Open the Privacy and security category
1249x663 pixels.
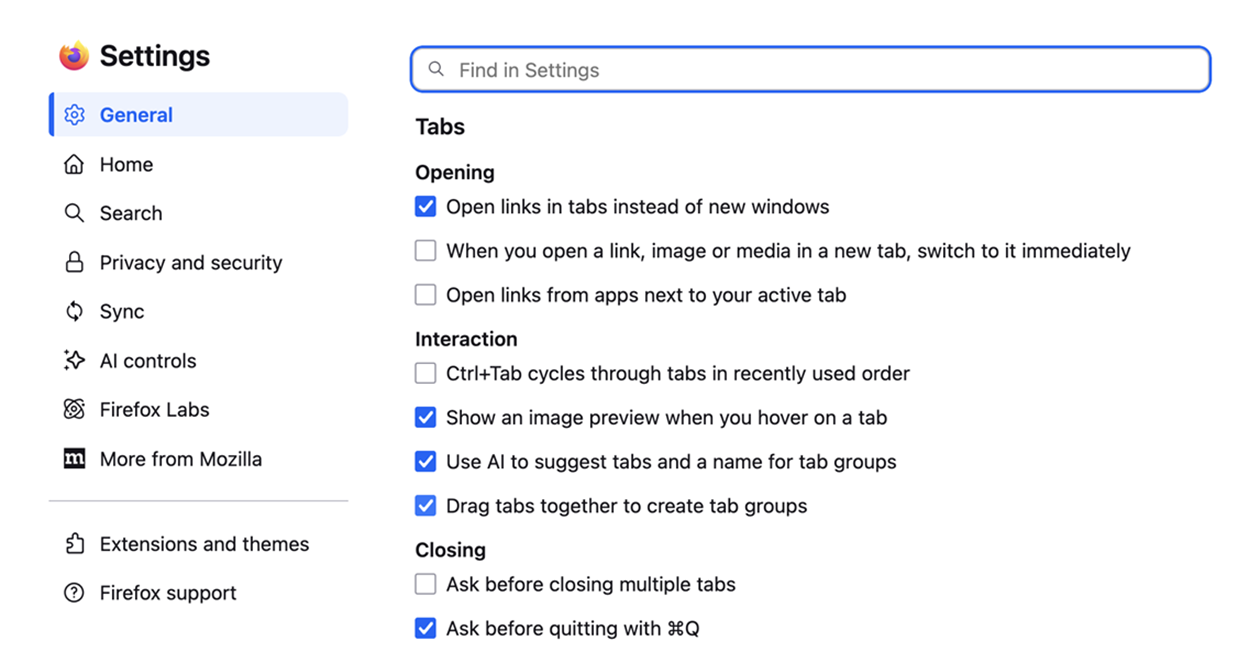click(198, 262)
